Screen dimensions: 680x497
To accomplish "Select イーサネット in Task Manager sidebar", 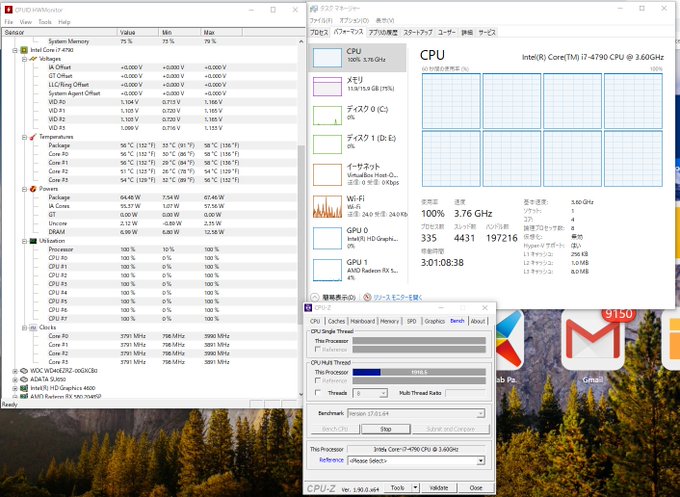I will 358,174.
